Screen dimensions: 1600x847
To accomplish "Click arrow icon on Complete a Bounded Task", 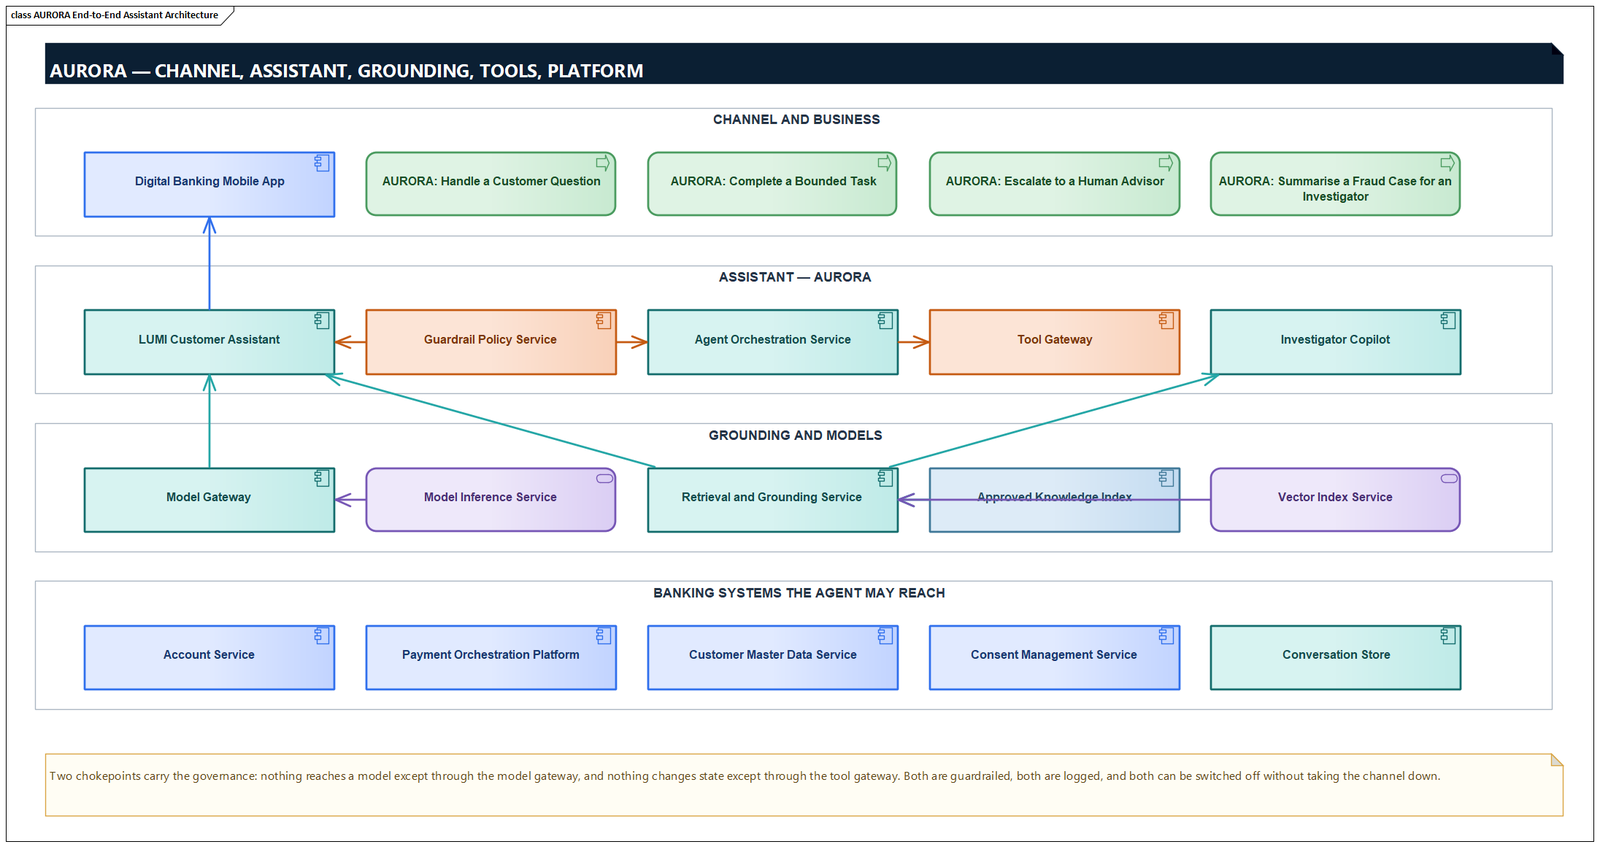I will (885, 163).
